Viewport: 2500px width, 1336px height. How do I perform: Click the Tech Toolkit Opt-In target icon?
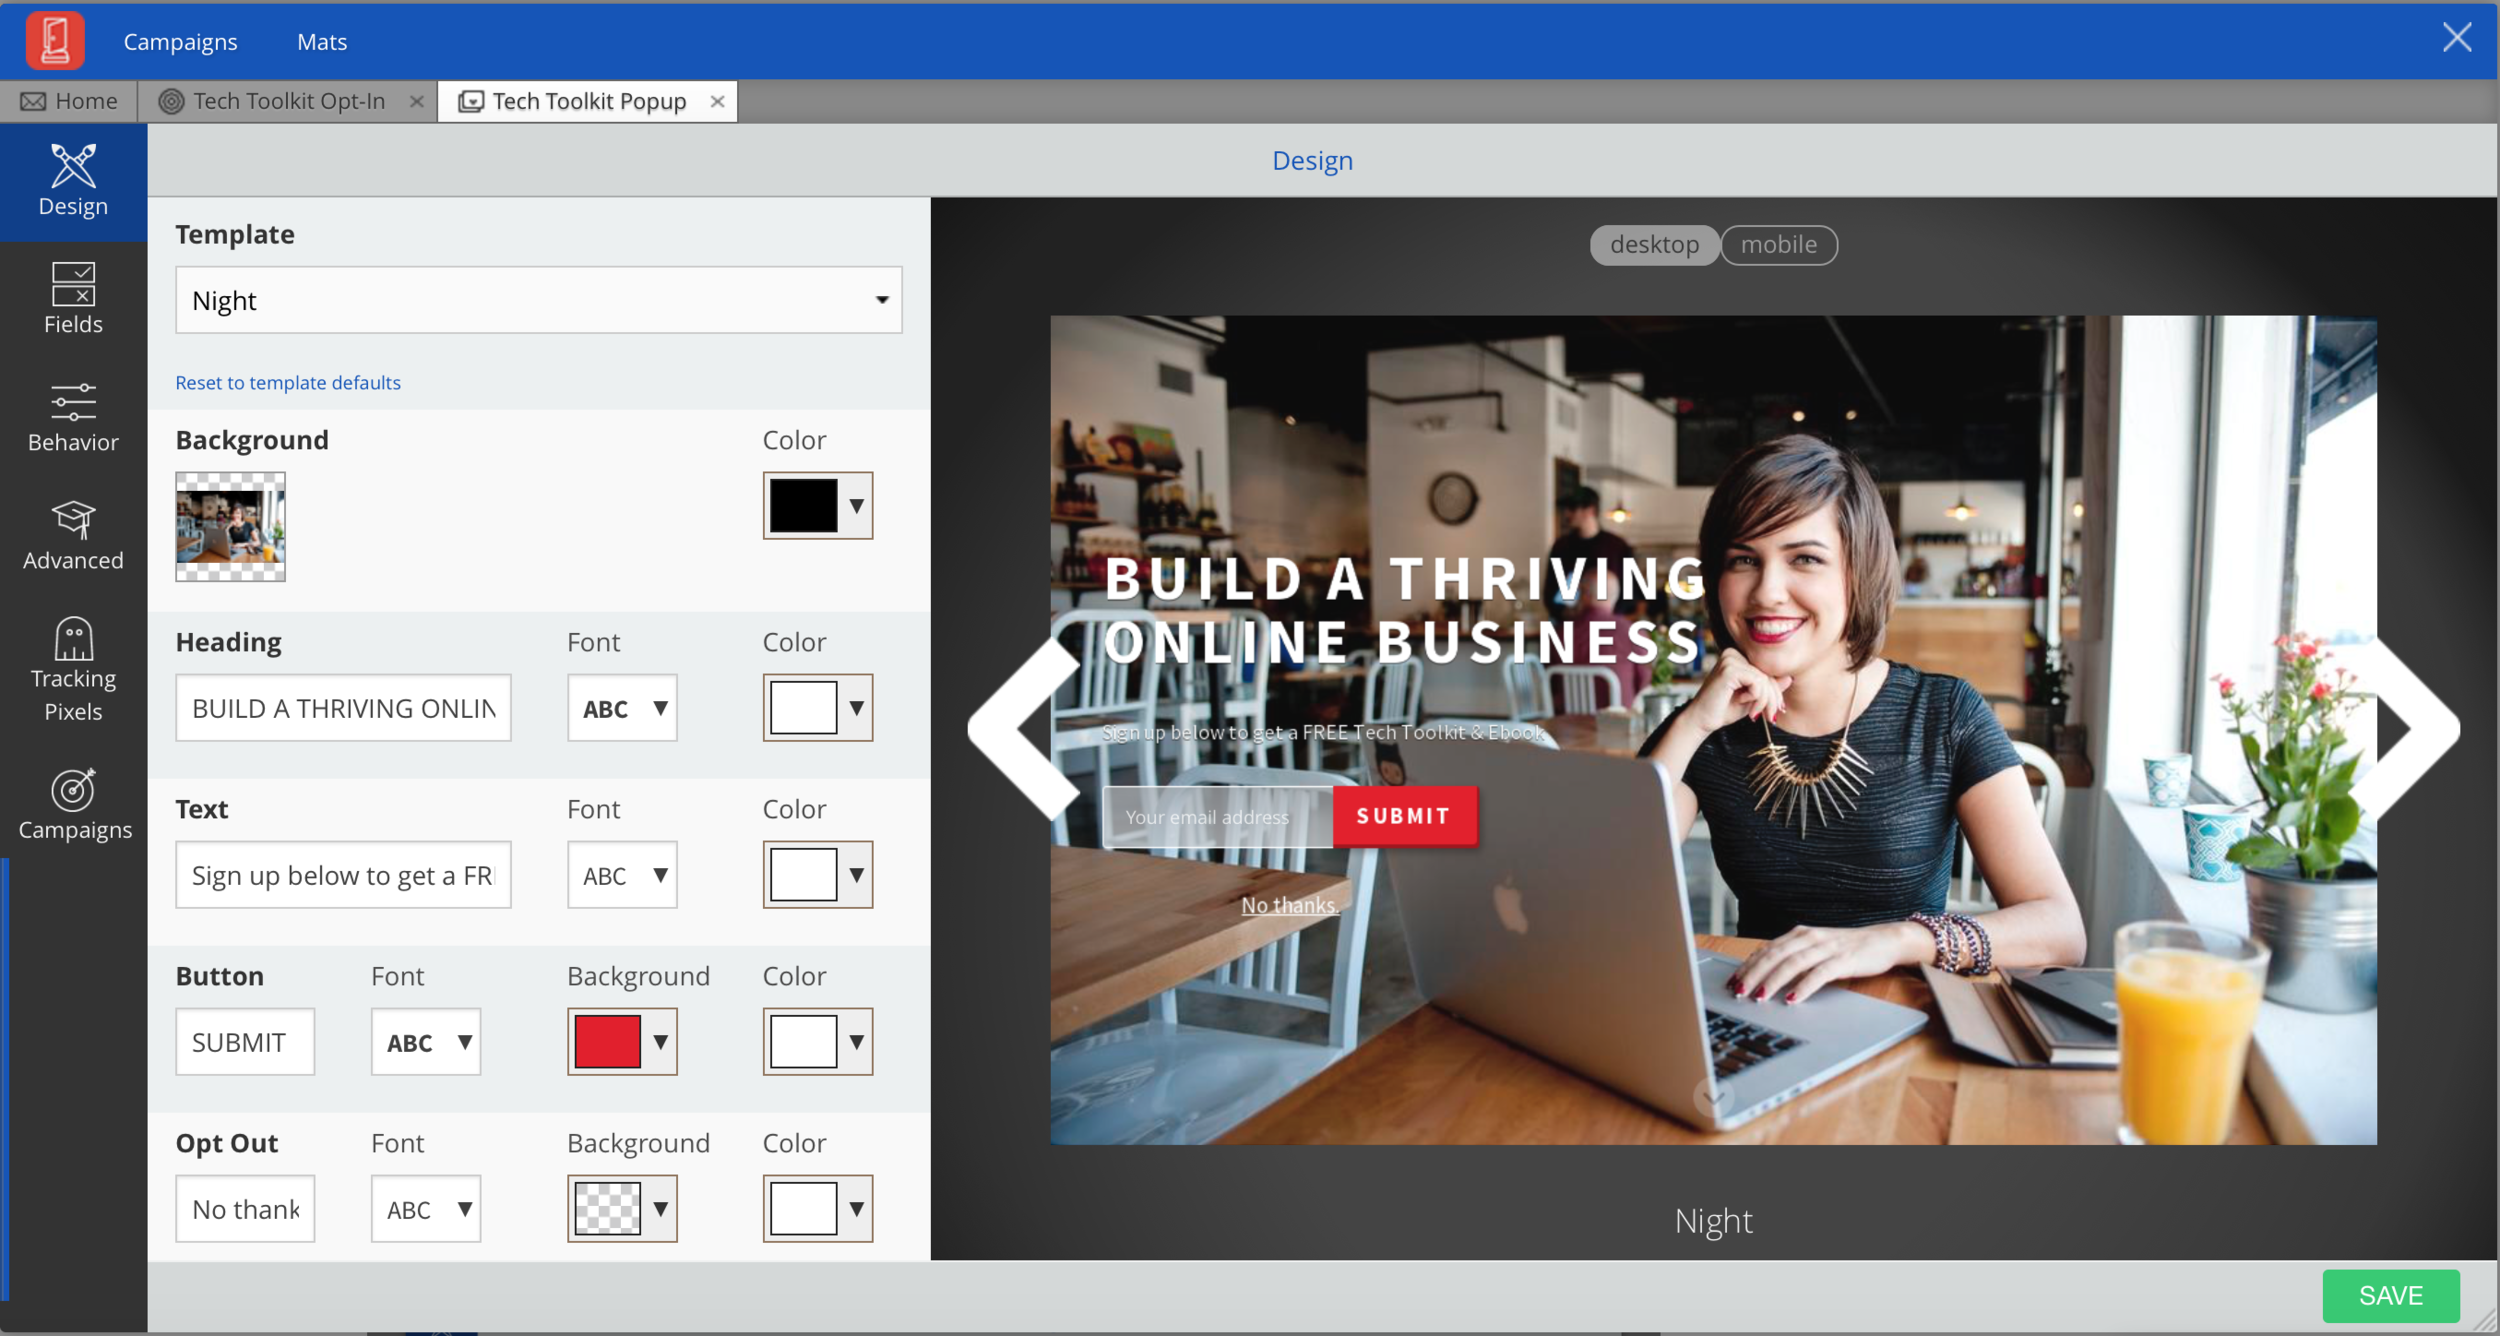(x=171, y=101)
